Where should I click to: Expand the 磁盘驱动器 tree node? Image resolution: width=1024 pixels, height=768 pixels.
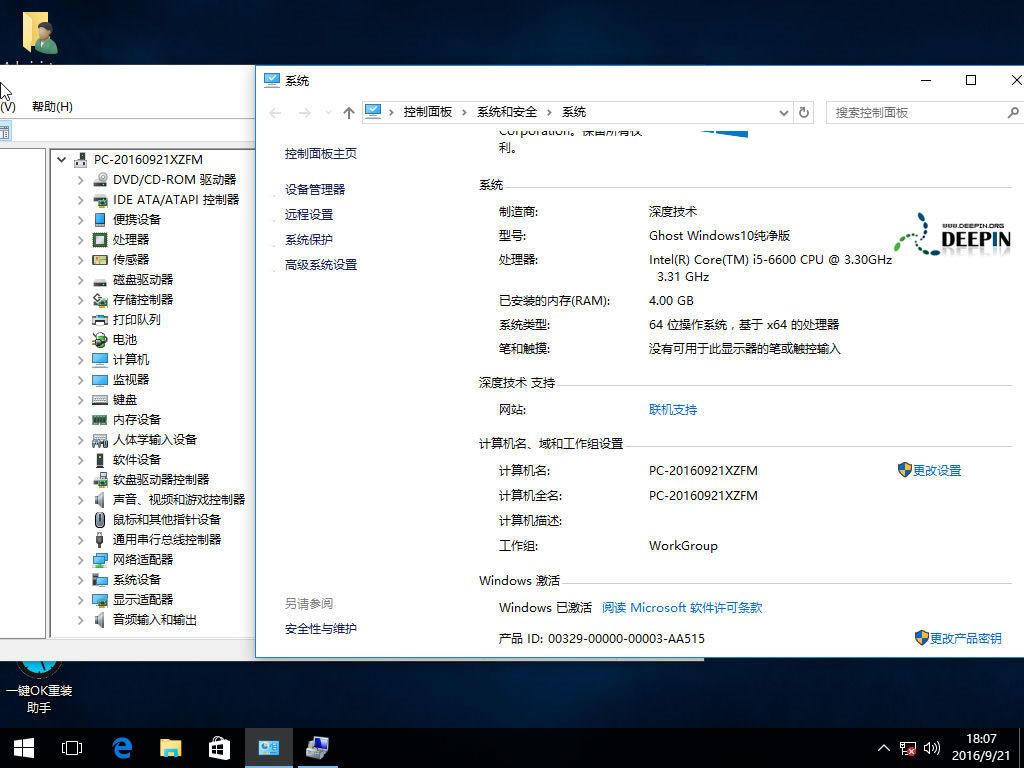79,279
